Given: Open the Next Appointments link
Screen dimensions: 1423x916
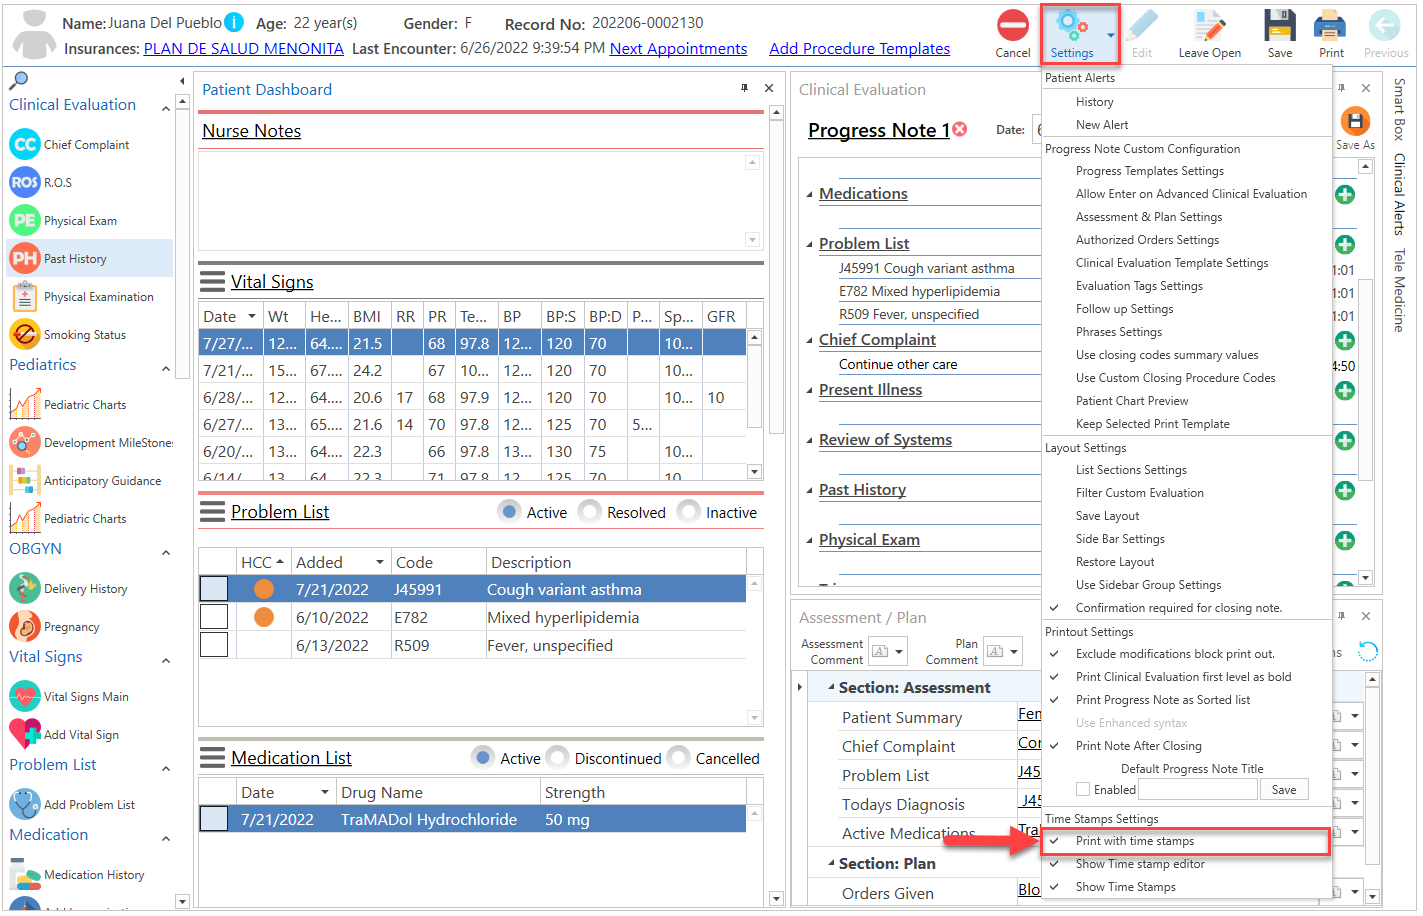Looking at the screenshot, I should click(x=678, y=48).
